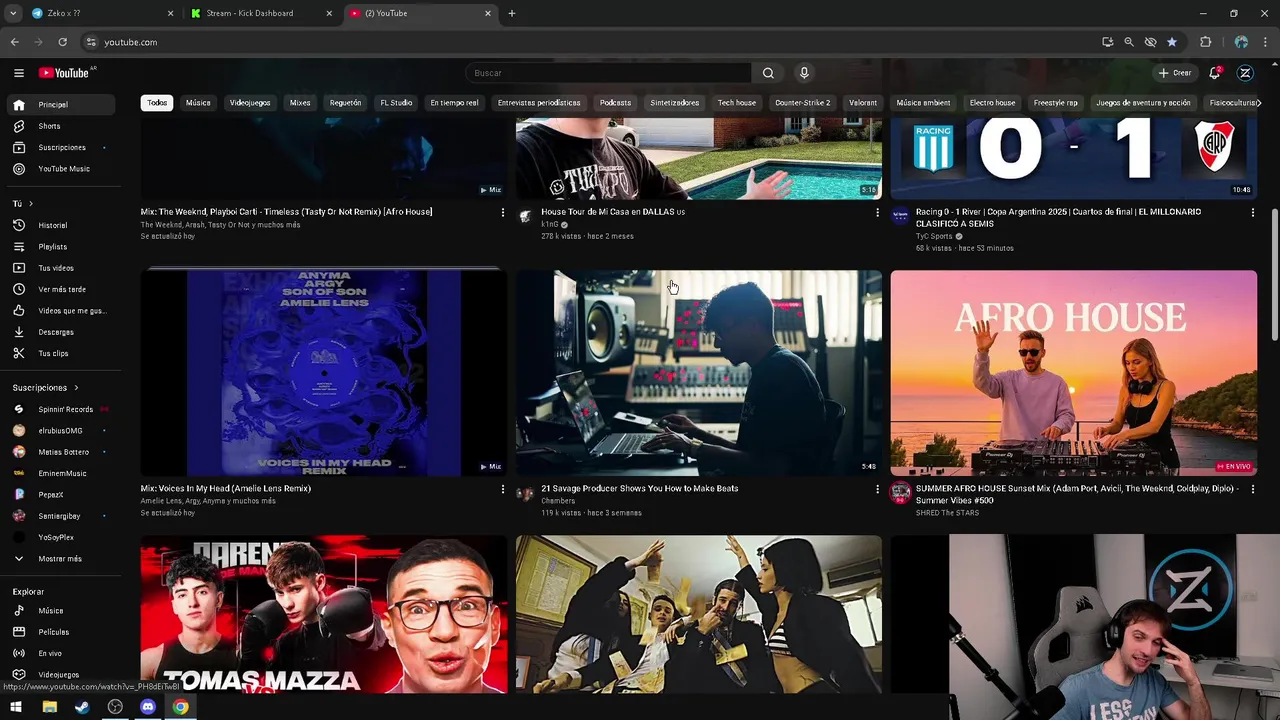Open the TyC Sports channel link
This screenshot has height=720, width=1280.
click(934, 237)
